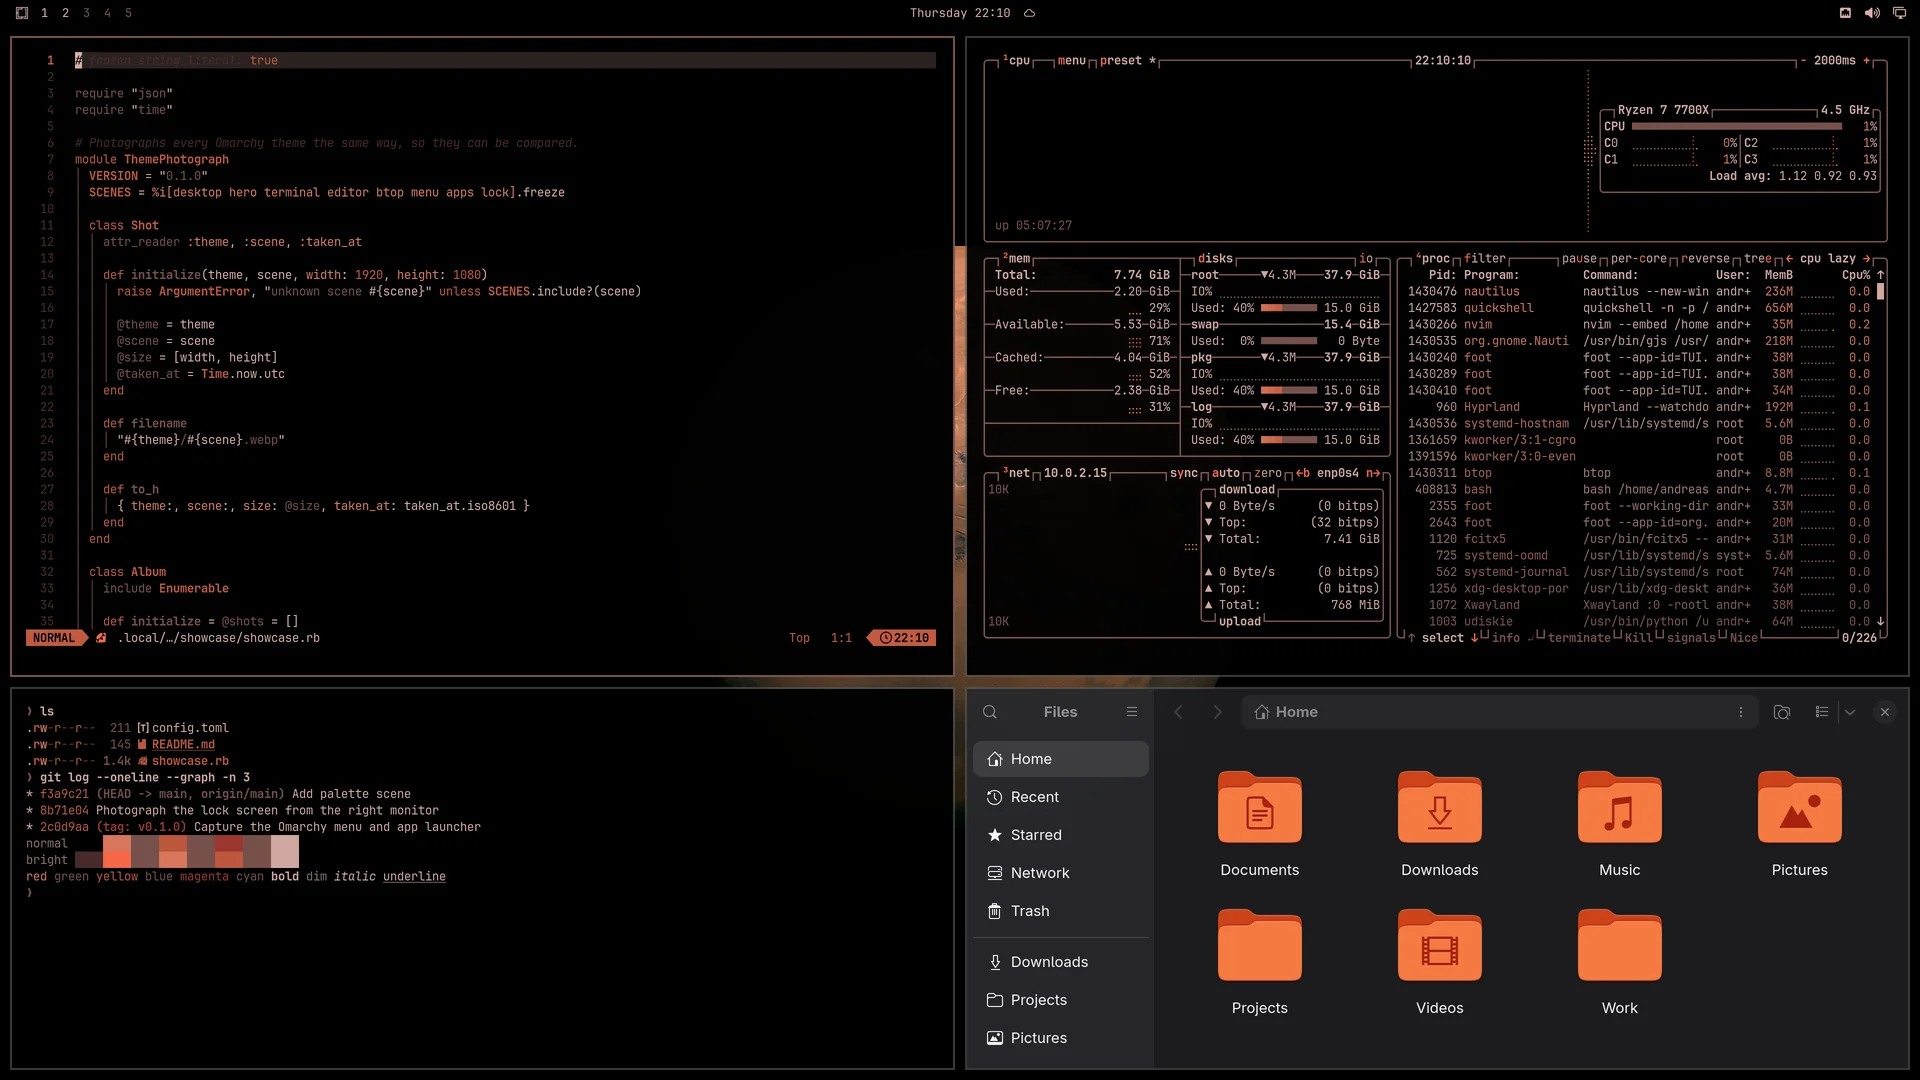This screenshot has width=1920, height=1080.
Task: Click signals in btop proc footer
Action: 1690,638
